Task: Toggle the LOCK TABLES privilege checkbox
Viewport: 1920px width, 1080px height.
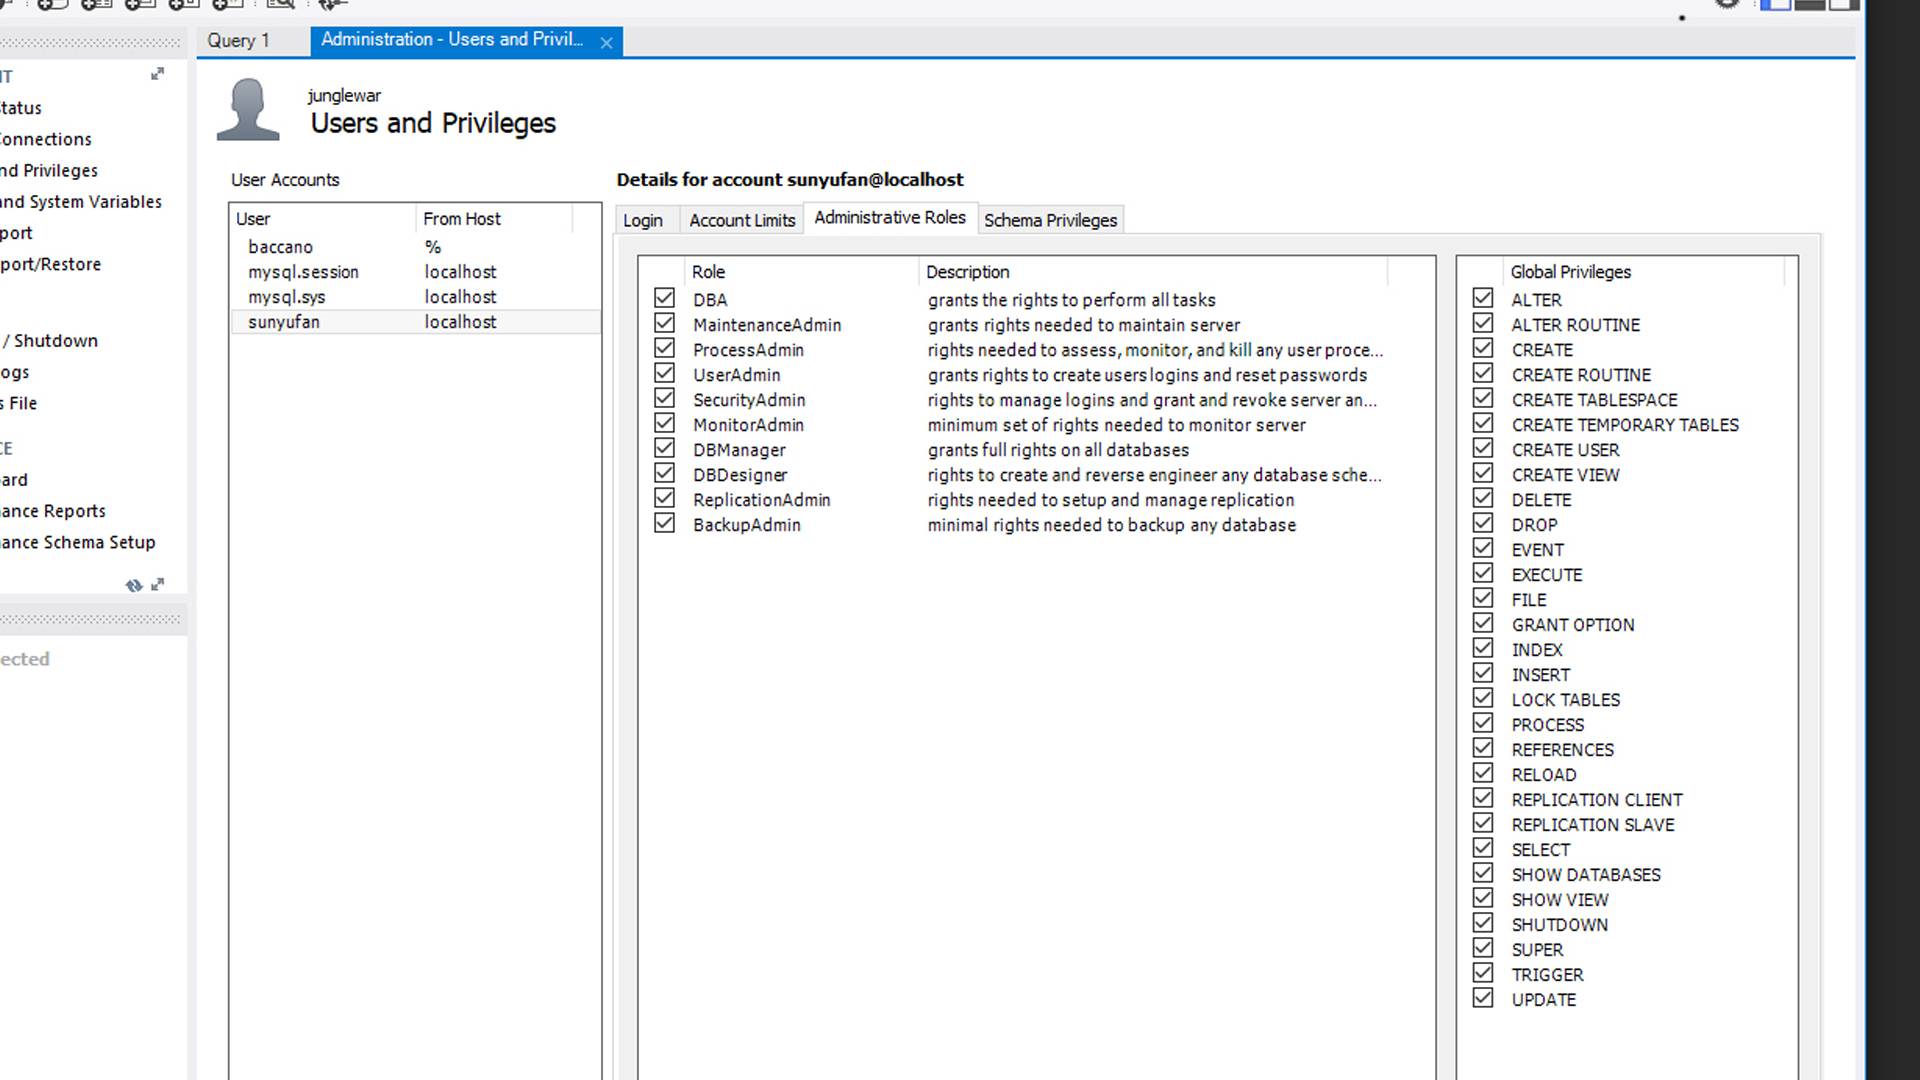Action: click(1483, 698)
